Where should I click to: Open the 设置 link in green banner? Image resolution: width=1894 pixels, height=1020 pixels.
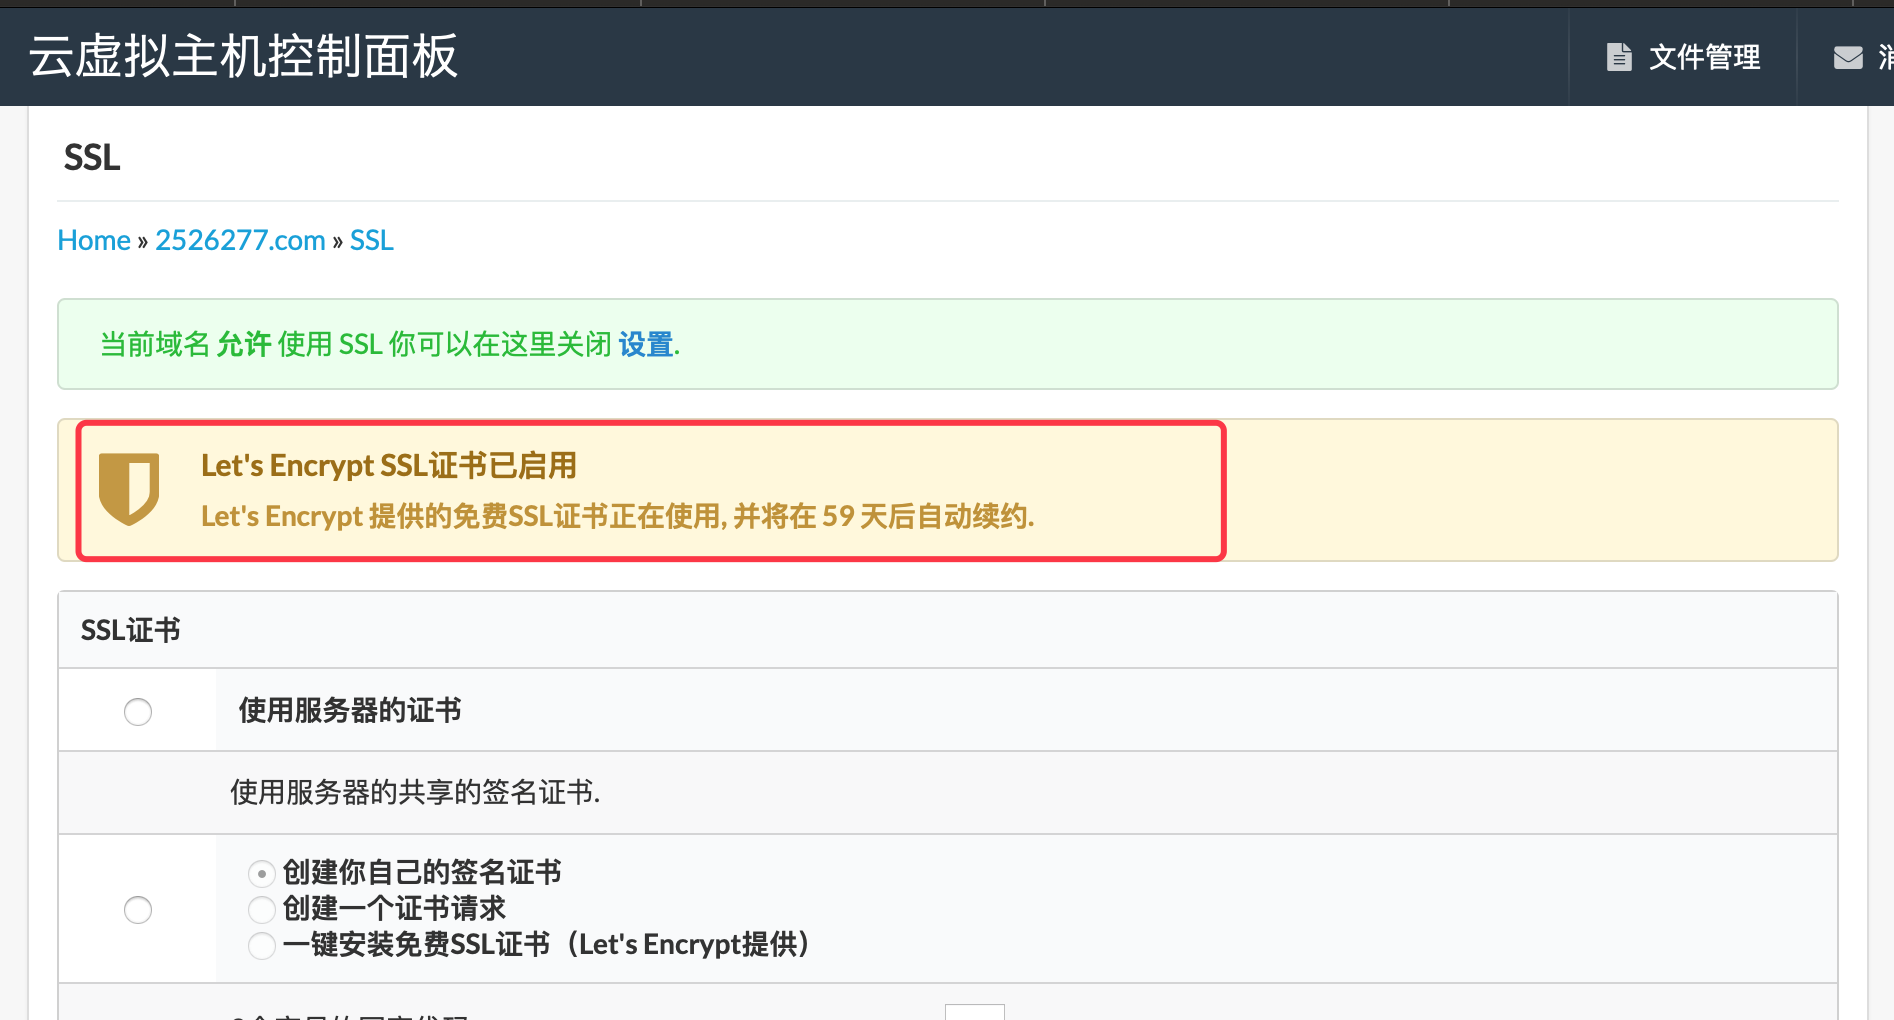click(645, 344)
